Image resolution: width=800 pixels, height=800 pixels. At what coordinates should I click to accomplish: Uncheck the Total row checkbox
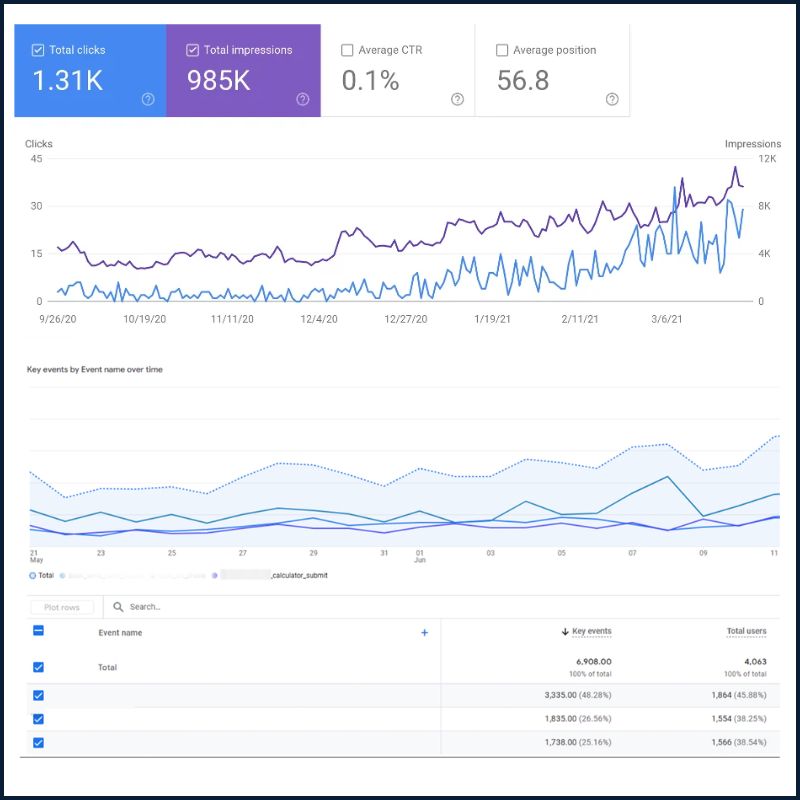(x=38, y=667)
